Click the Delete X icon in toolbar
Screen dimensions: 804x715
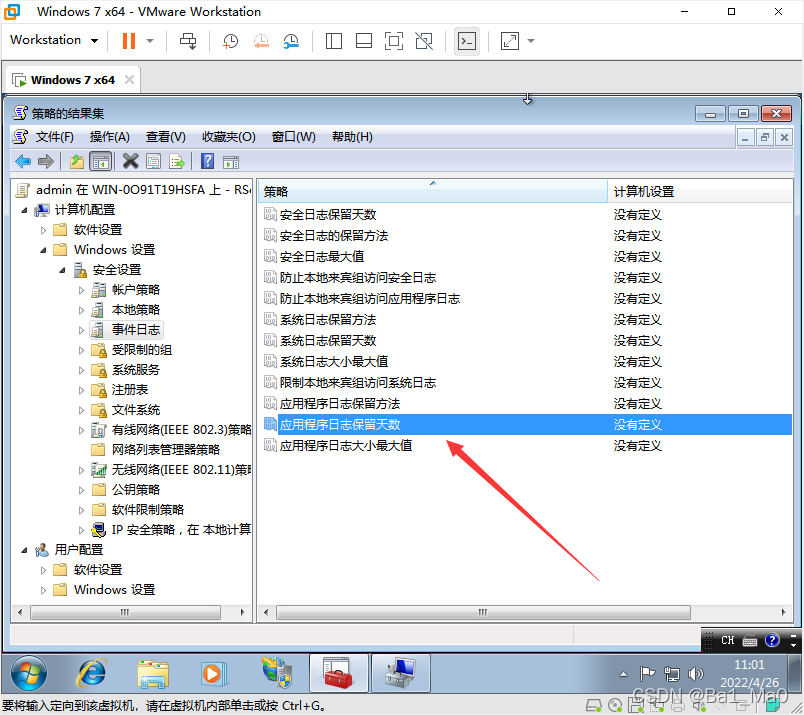(x=131, y=162)
